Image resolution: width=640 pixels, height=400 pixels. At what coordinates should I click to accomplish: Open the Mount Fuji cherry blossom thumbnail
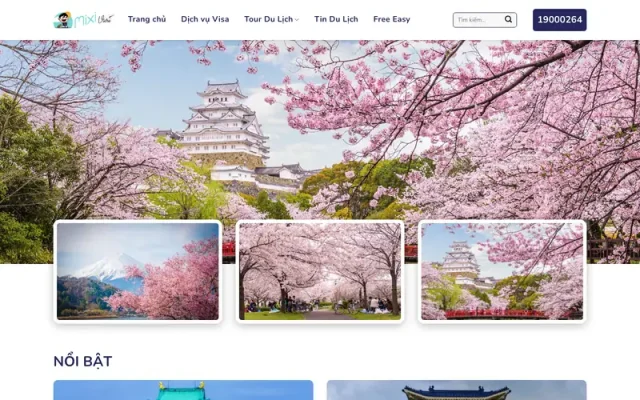click(x=138, y=271)
